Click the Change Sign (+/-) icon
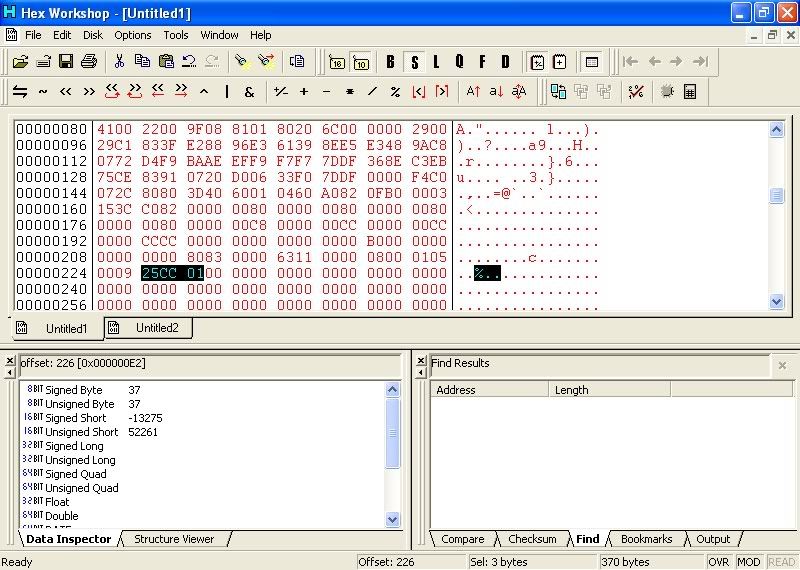Image resolution: width=800 pixels, height=570 pixels. coord(281,92)
